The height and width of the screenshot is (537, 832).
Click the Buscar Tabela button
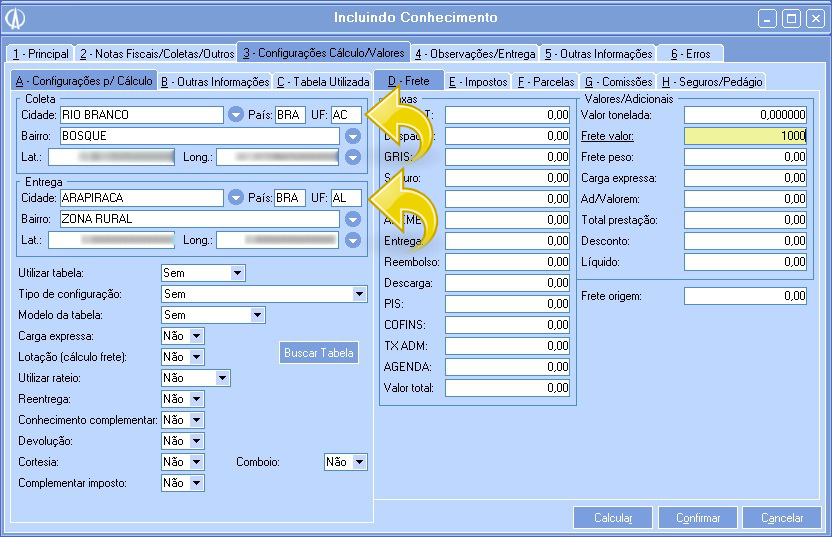pyautogui.click(x=318, y=353)
